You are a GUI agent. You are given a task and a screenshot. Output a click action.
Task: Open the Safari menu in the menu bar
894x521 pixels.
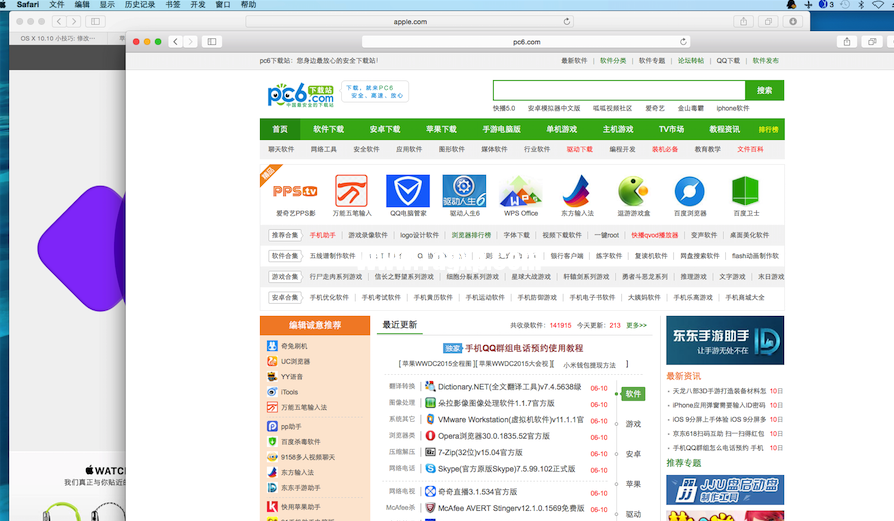[28, 5]
